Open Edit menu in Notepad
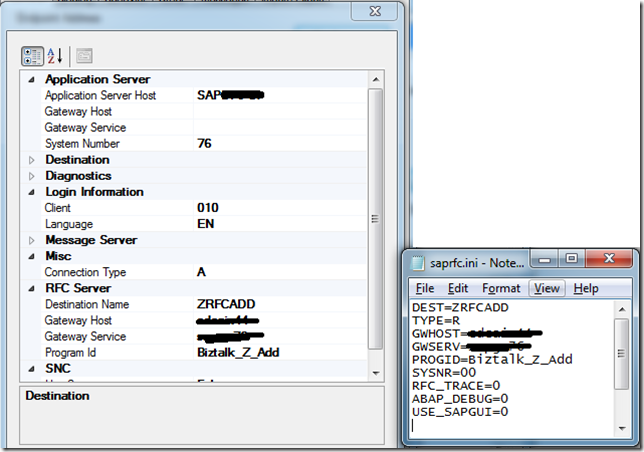 458,289
